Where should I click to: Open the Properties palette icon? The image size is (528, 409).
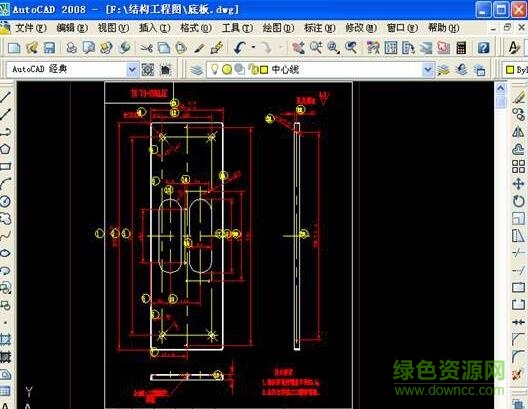[373, 48]
